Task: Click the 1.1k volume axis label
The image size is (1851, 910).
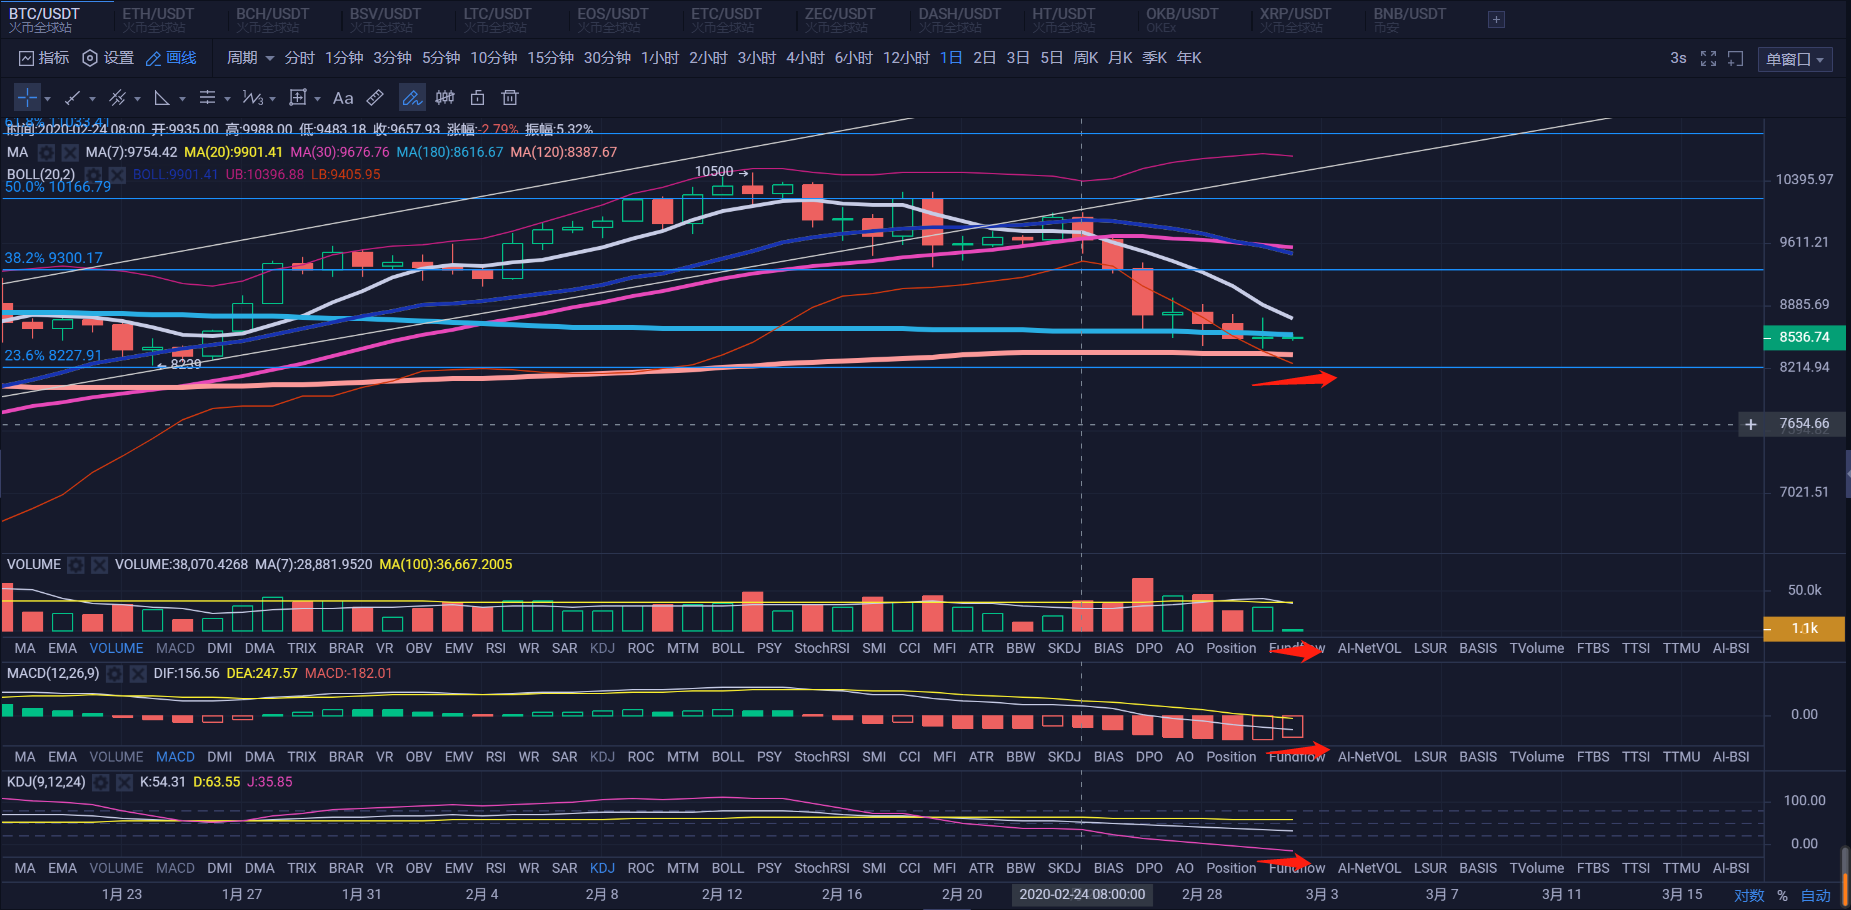Action: coord(1804,628)
